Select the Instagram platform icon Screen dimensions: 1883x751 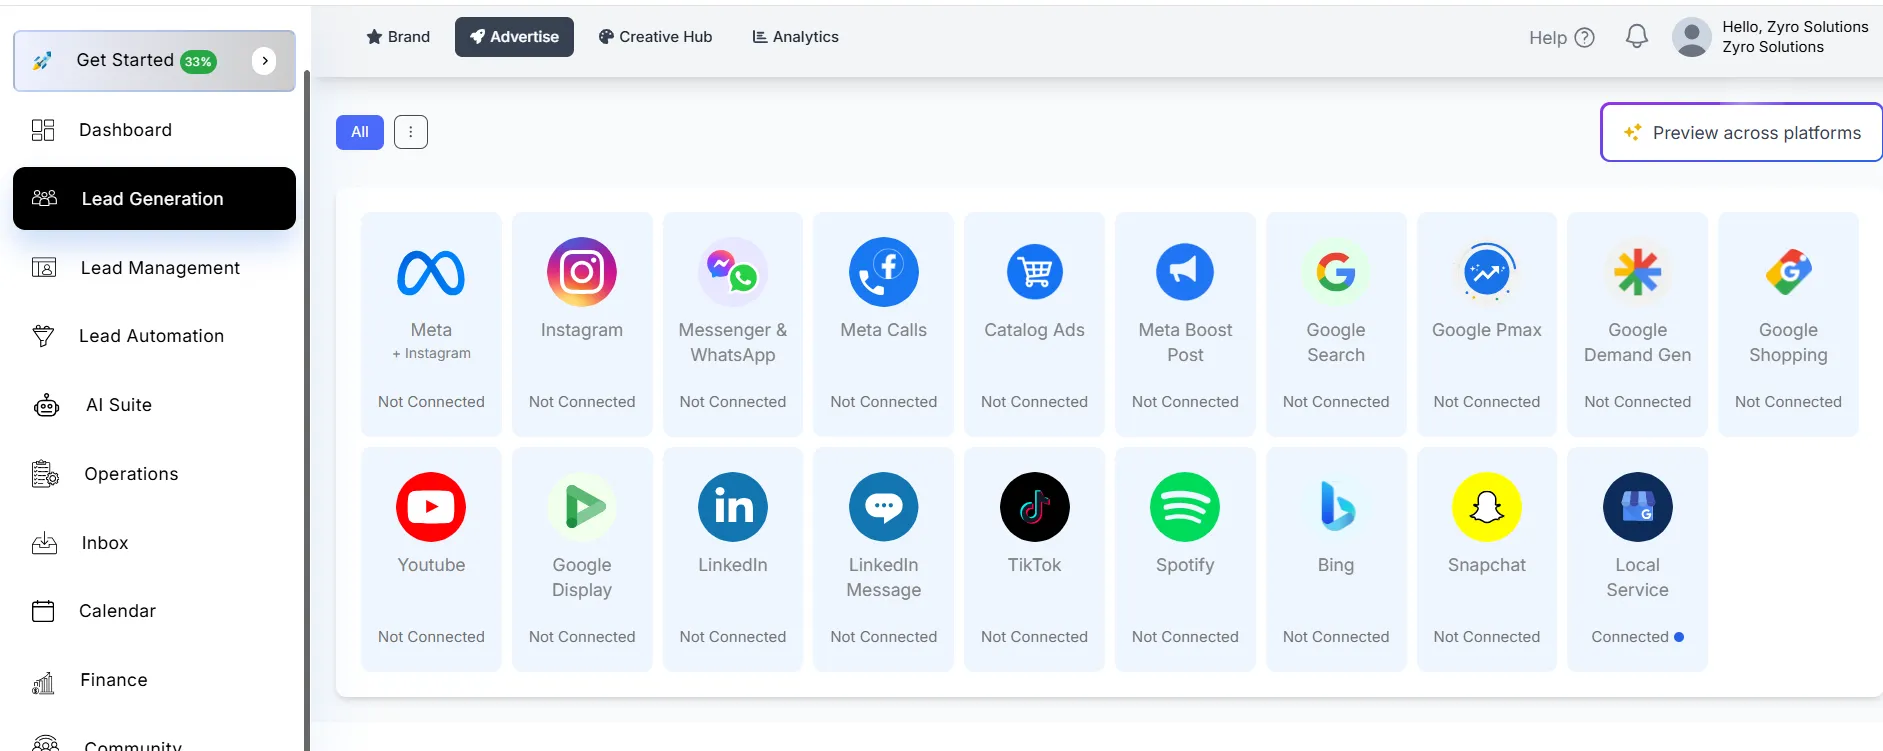(x=581, y=272)
